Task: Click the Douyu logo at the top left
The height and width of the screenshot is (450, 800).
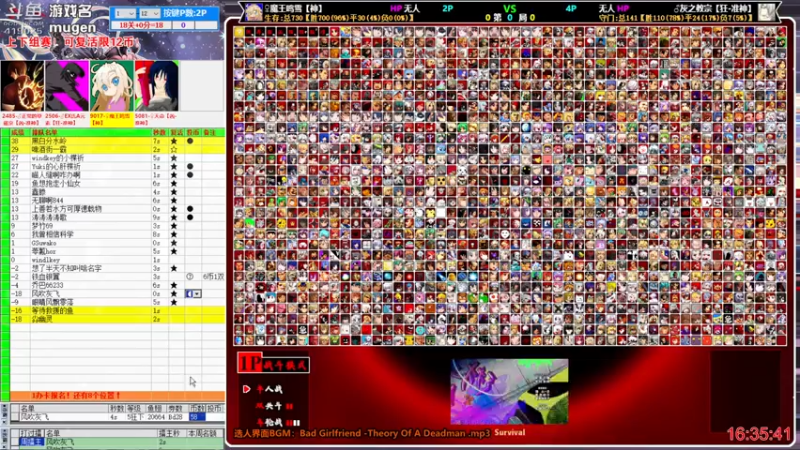Action: click(24, 11)
